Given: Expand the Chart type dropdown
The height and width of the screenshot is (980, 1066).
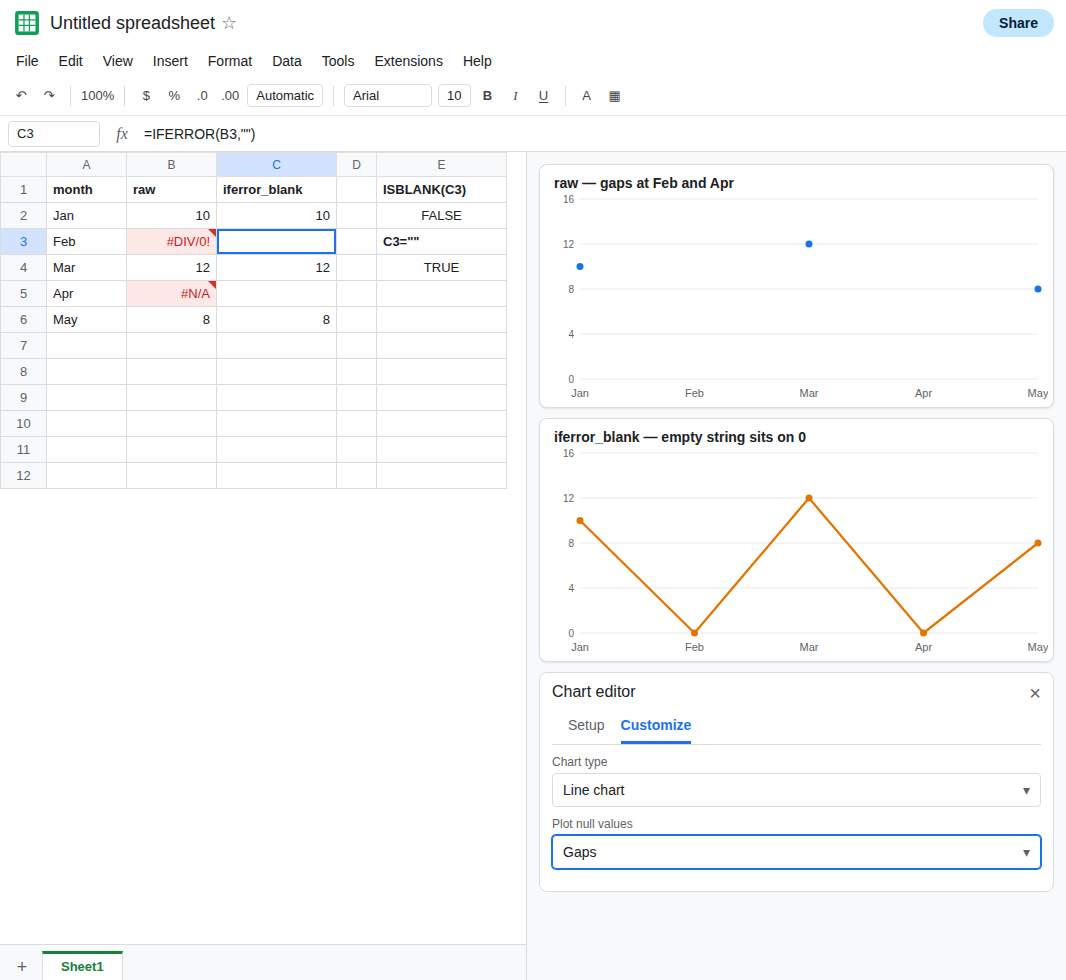Looking at the screenshot, I should click(796, 790).
